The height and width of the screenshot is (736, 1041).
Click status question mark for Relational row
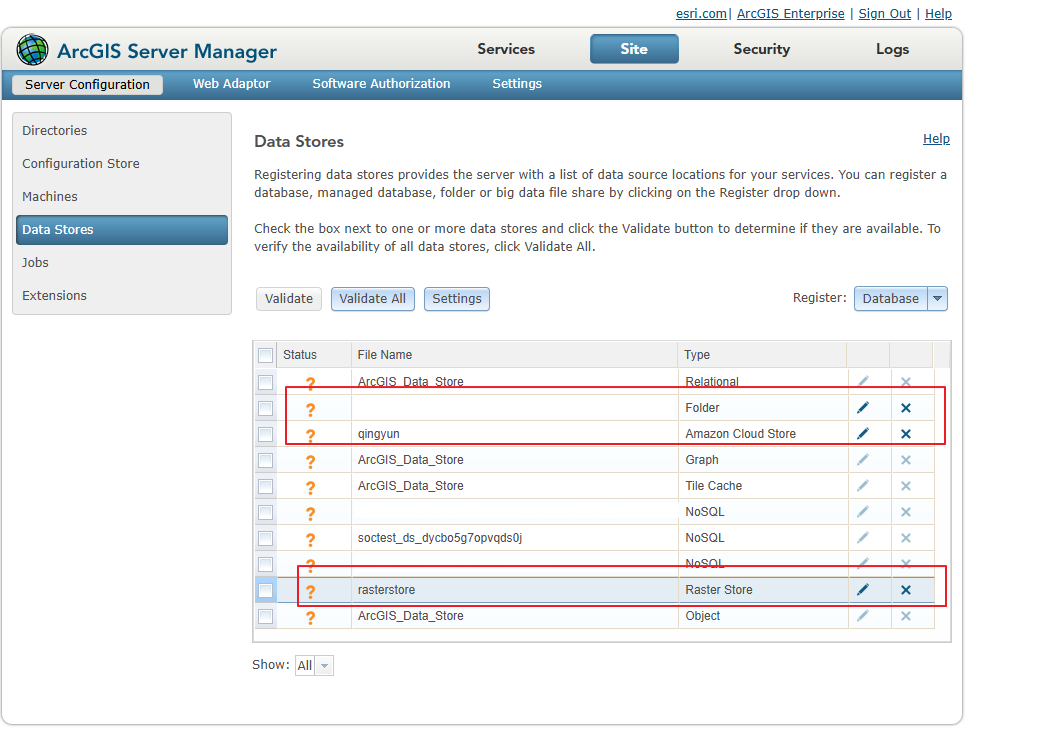(x=310, y=383)
